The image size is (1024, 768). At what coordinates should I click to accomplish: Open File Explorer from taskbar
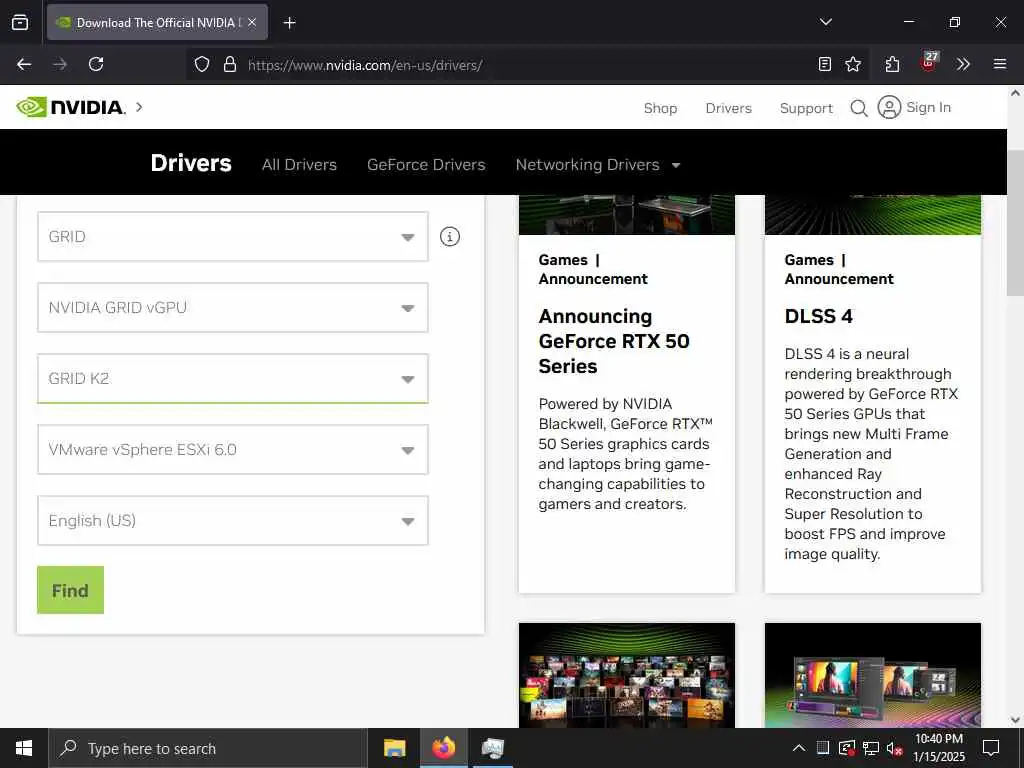tap(394, 748)
